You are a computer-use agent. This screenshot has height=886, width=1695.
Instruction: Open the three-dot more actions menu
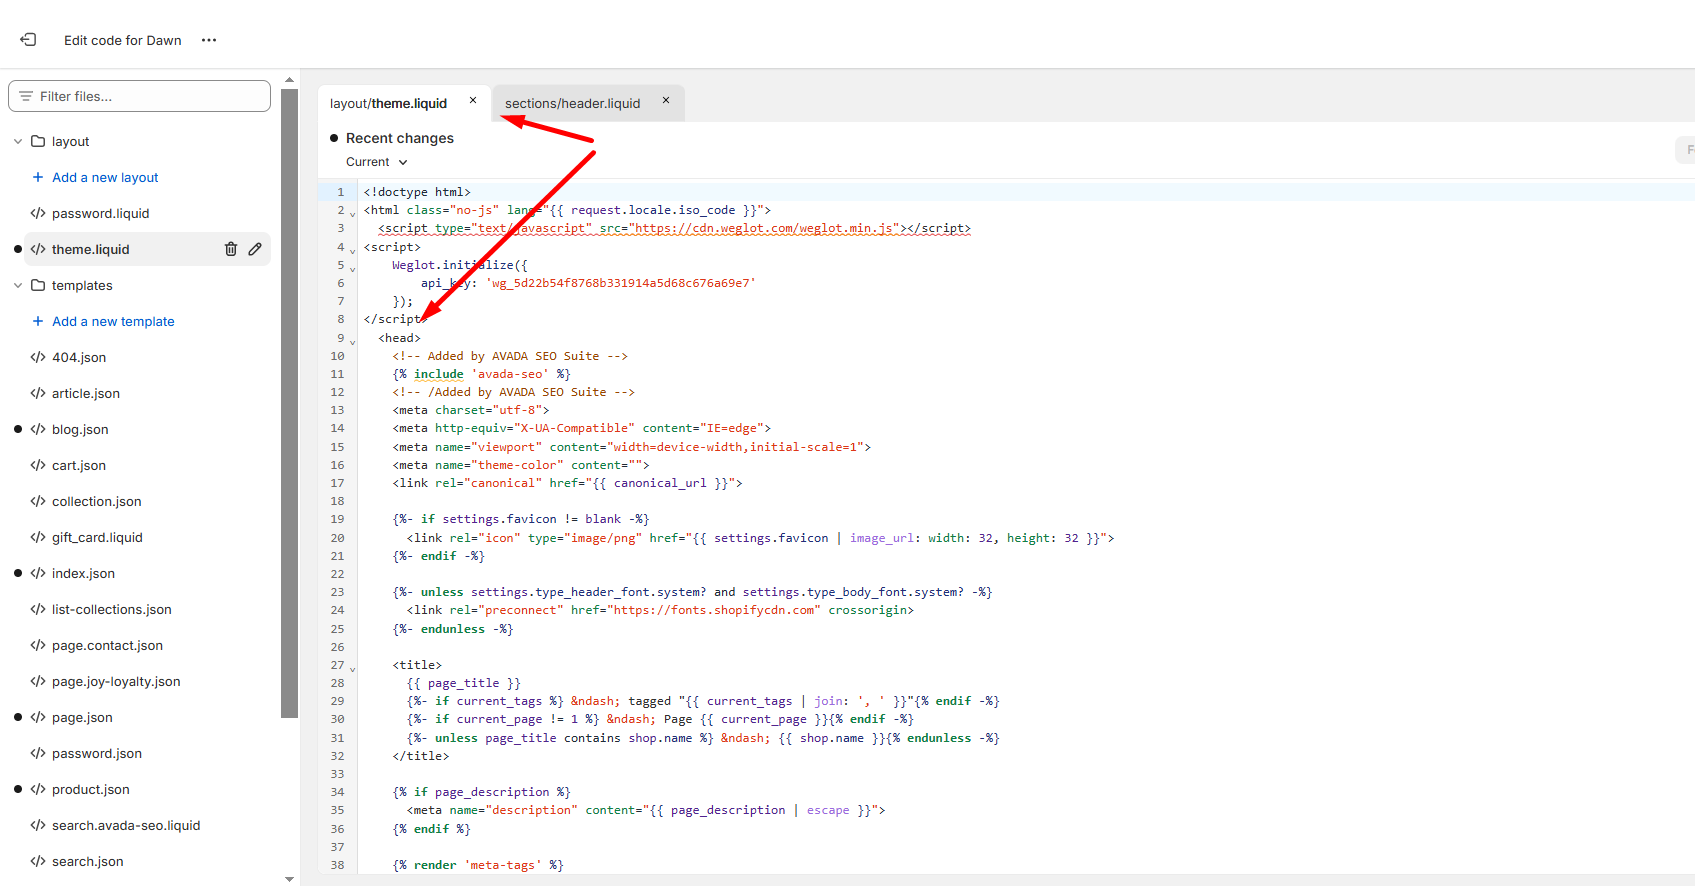pos(209,40)
